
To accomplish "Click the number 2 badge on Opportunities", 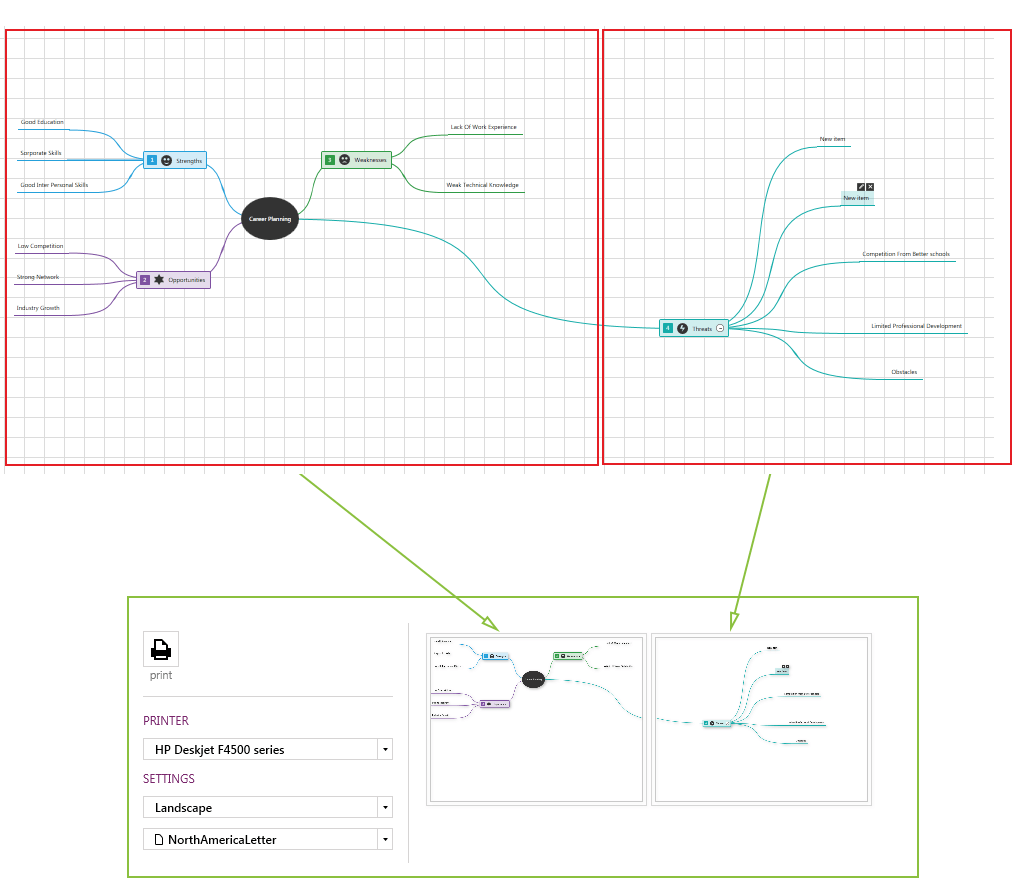I will click(x=143, y=279).
